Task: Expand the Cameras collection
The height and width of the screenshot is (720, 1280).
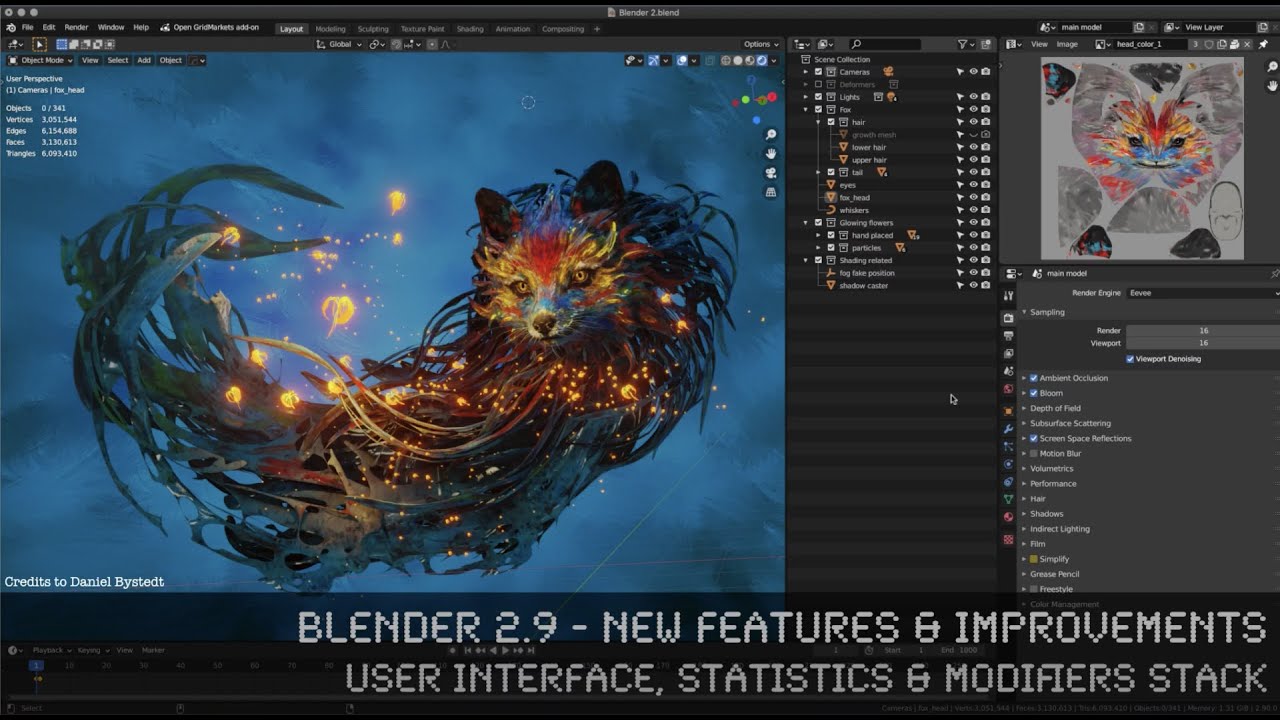Action: coord(806,72)
